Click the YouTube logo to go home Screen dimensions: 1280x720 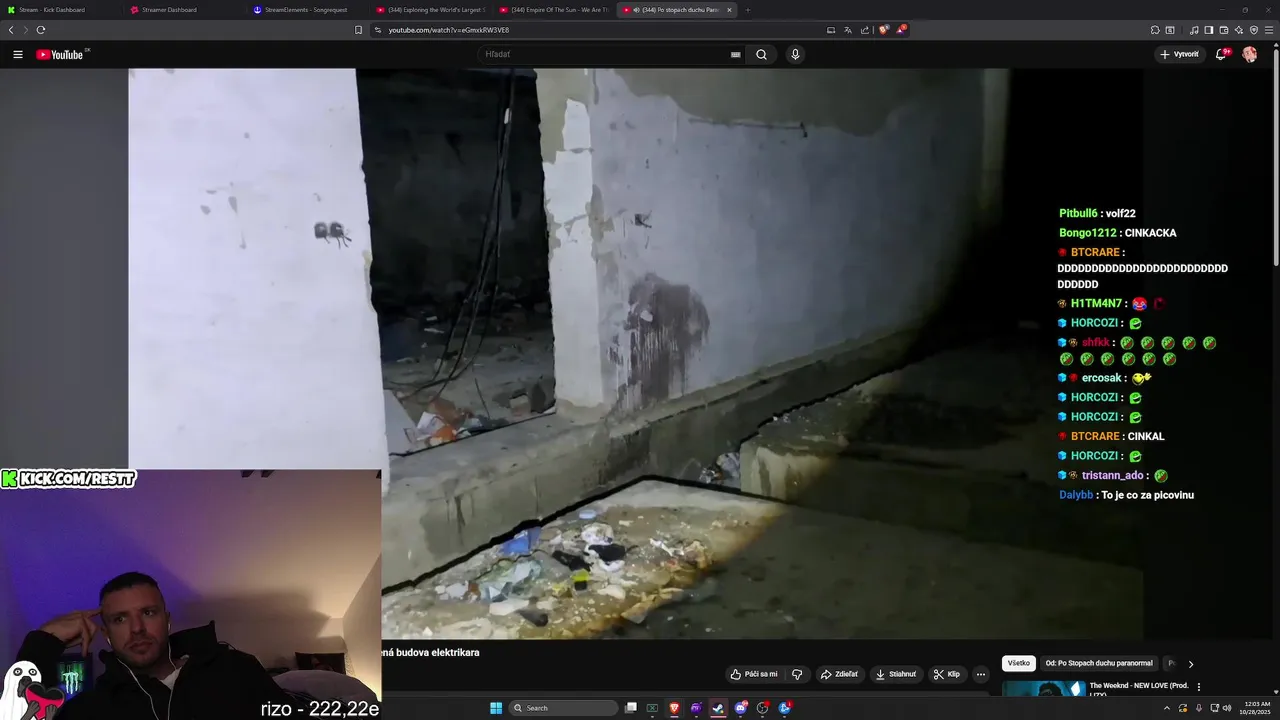tap(62, 55)
